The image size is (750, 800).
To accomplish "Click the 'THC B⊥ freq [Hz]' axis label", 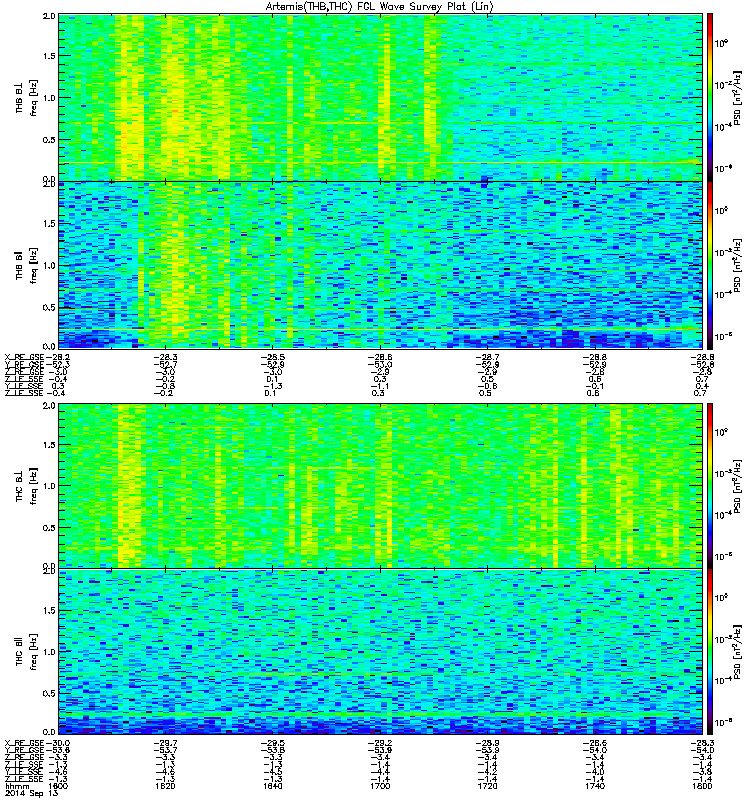I will pyautogui.click(x=27, y=486).
